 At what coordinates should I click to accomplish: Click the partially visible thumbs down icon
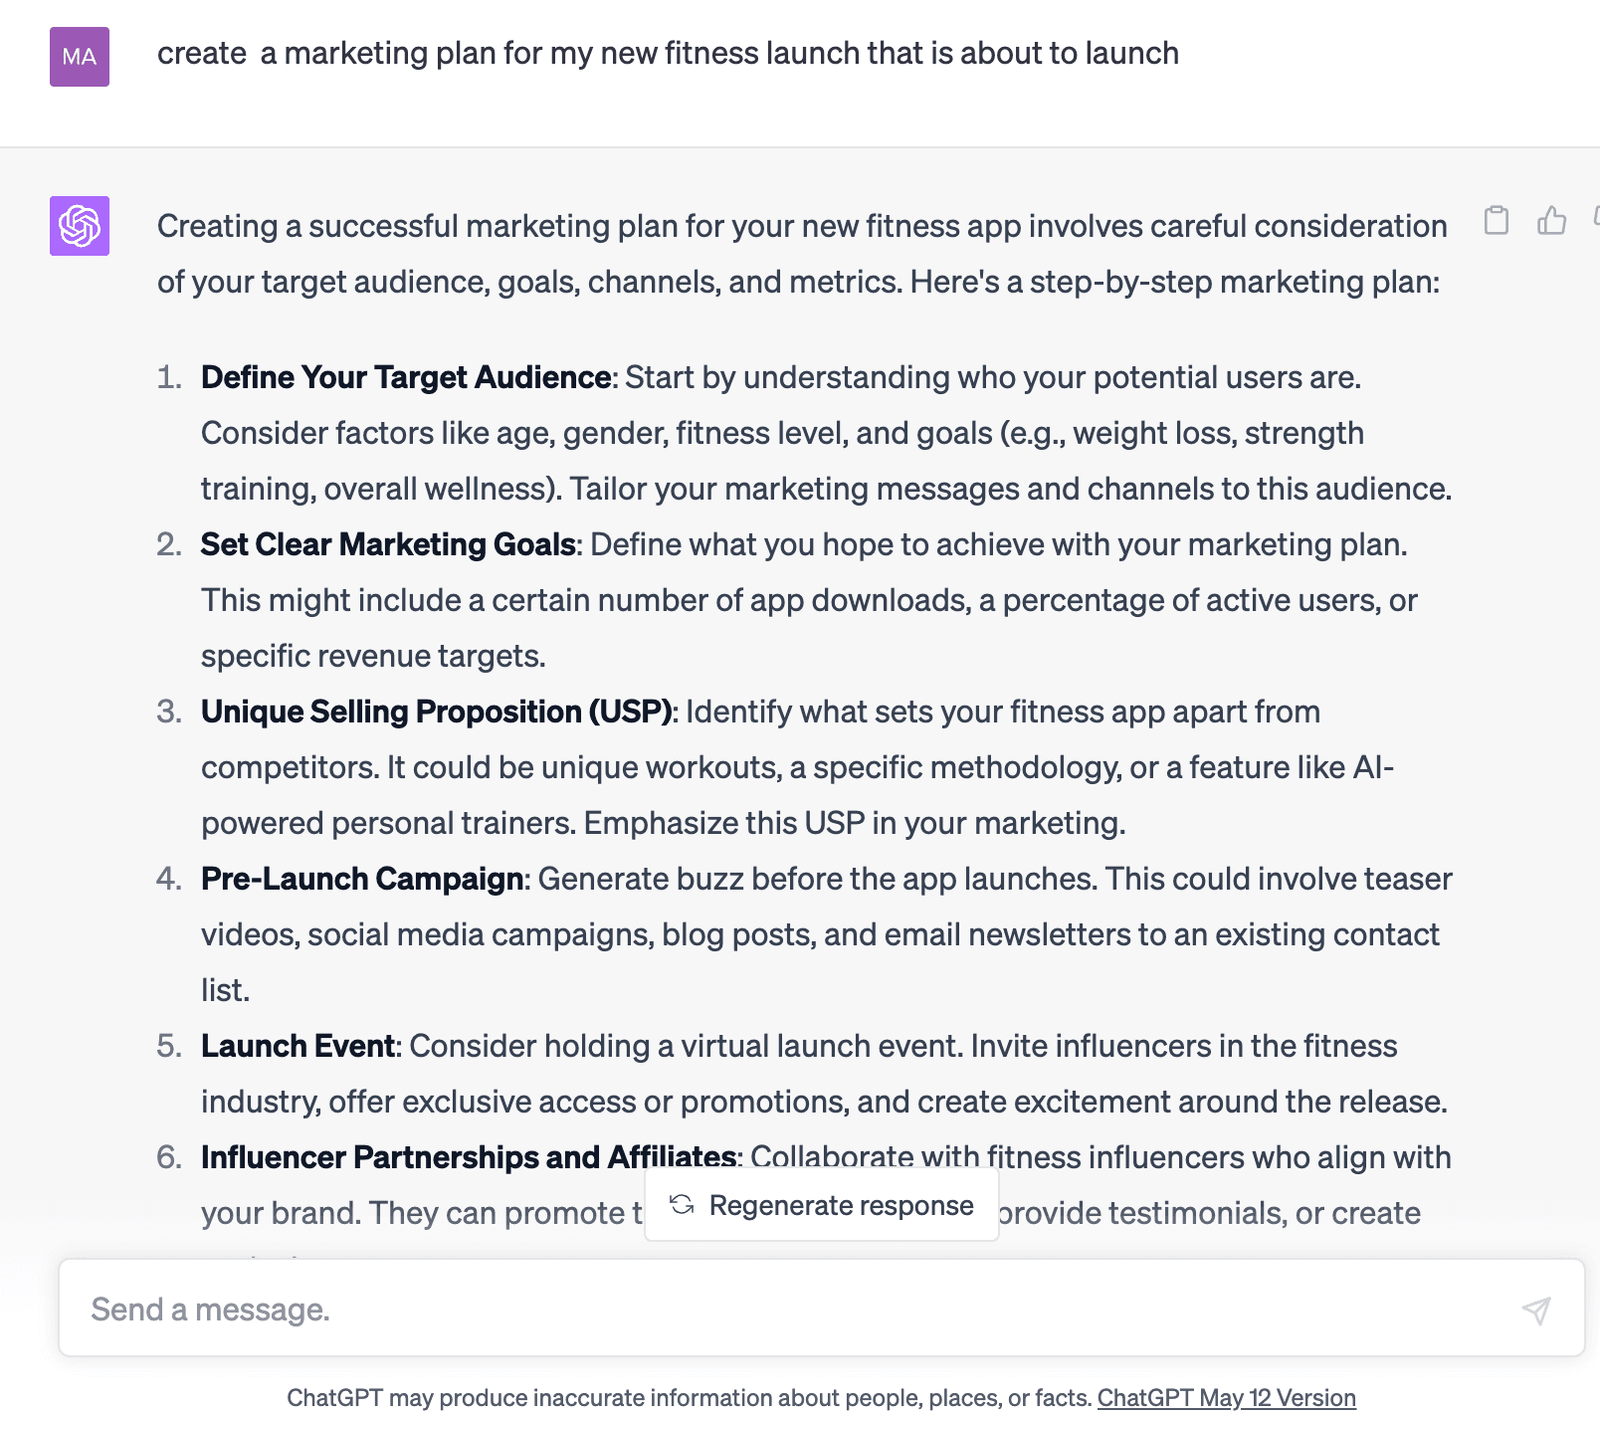coord(1596,218)
